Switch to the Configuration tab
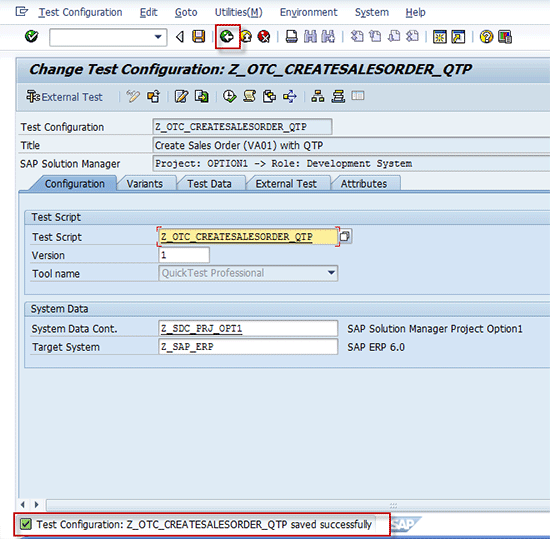550x539 pixels. pyautogui.click(x=74, y=184)
